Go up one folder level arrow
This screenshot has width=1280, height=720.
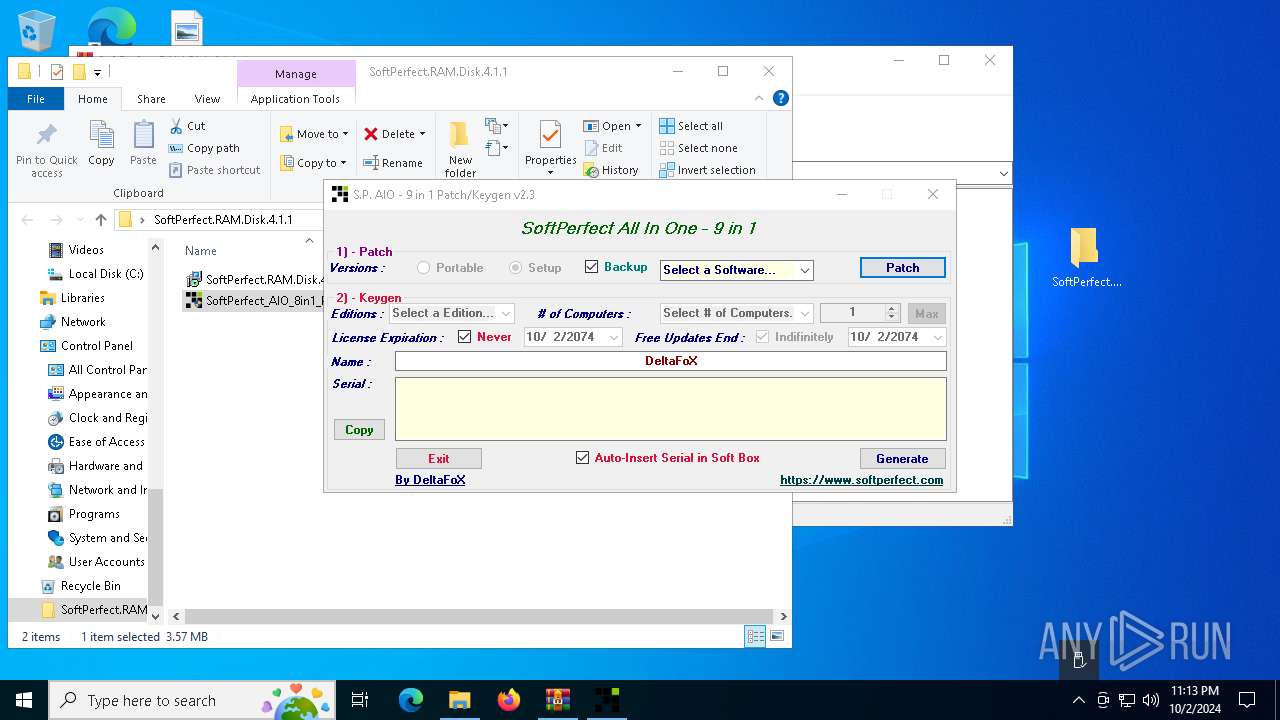point(101,220)
